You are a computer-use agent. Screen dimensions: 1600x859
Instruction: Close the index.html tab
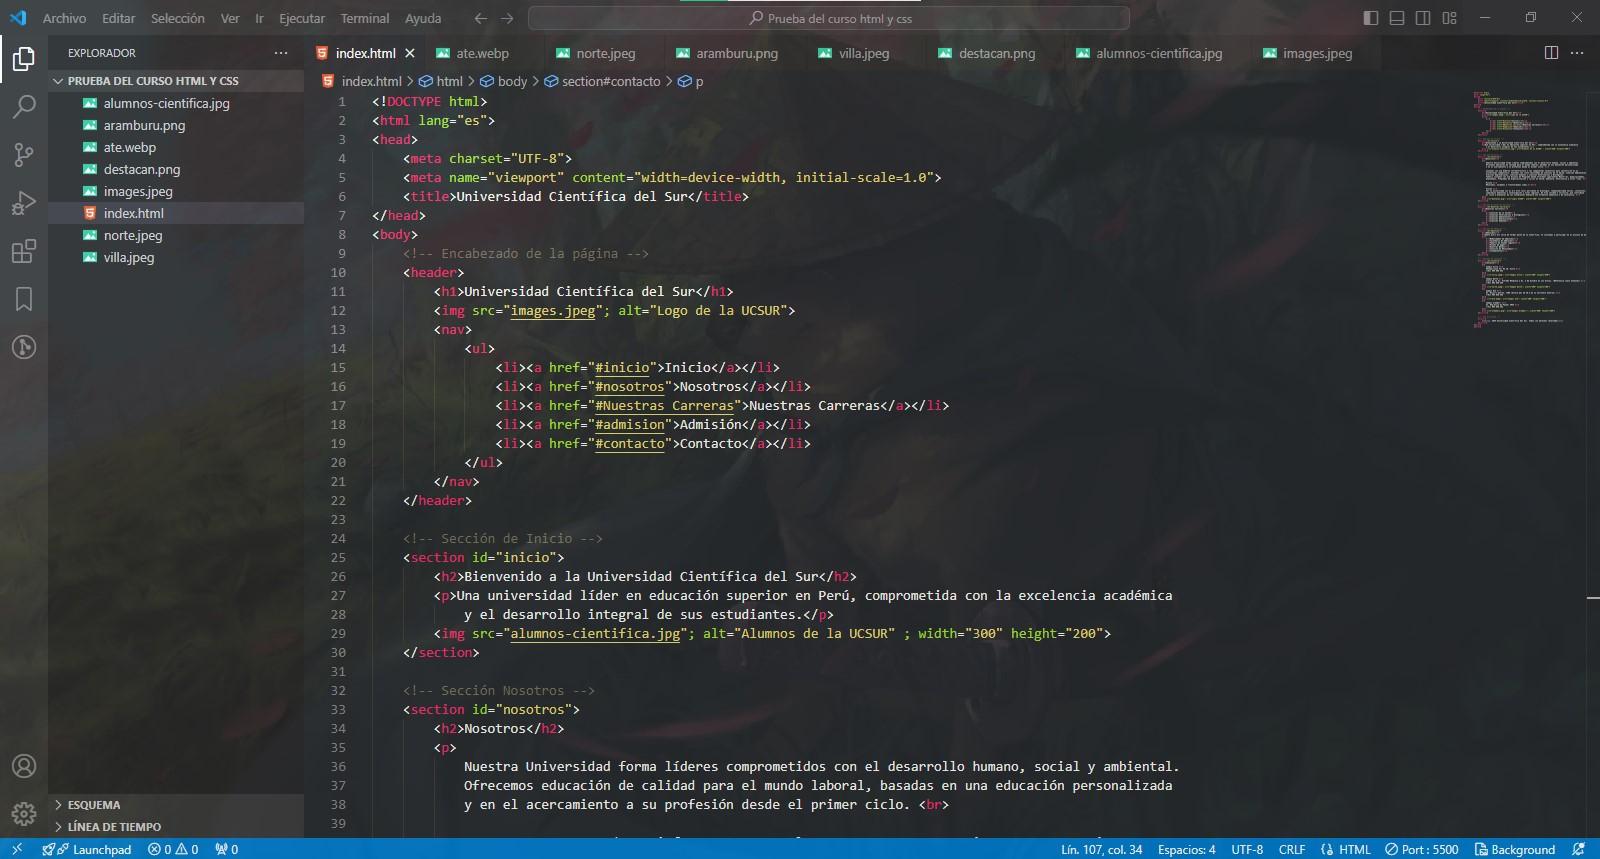point(409,53)
